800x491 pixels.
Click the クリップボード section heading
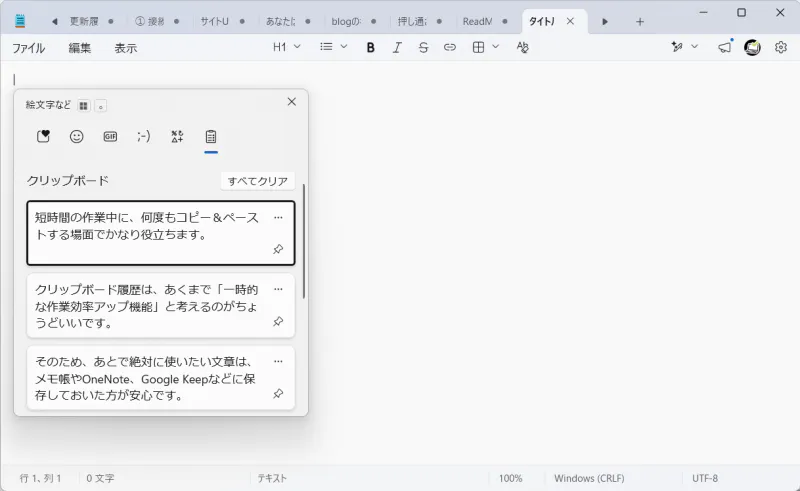point(68,181)
